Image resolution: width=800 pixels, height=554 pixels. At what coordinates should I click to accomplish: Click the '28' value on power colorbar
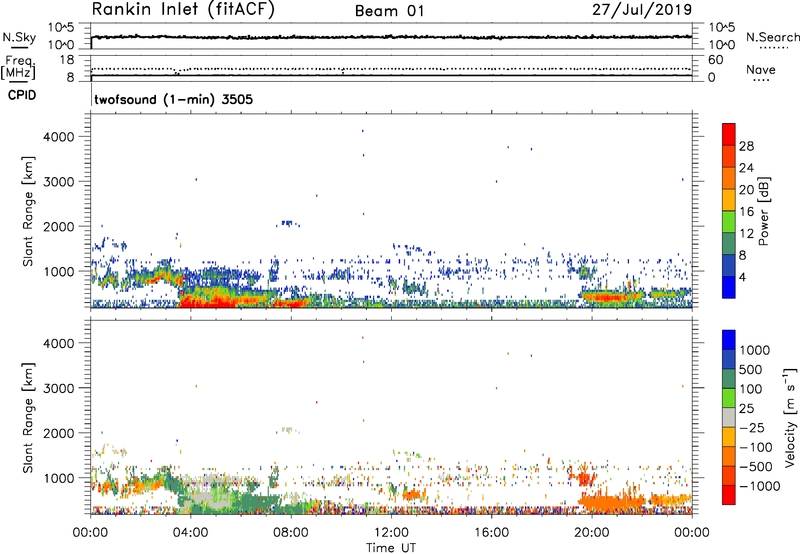pos(746,146)
